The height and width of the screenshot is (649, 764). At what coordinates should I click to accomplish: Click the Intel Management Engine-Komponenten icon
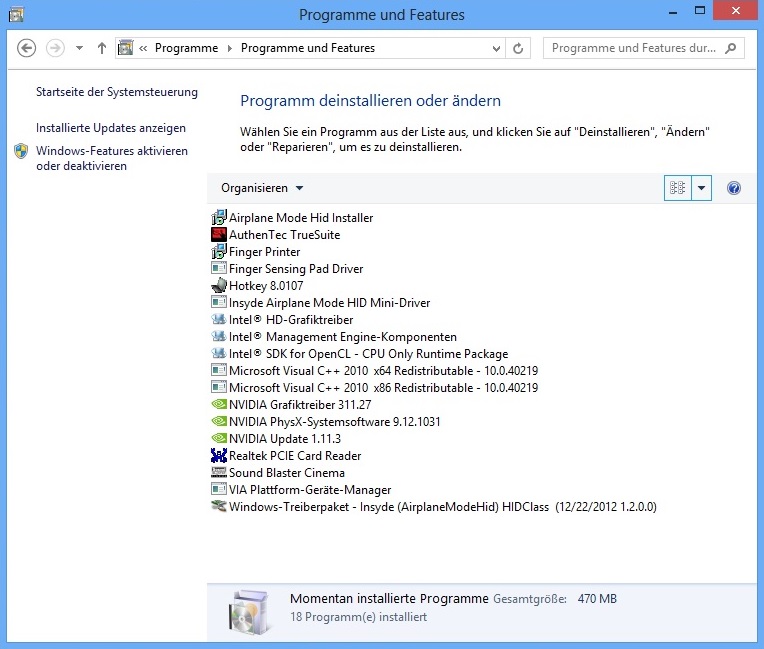pyautogui.click(x=219, y=336)
